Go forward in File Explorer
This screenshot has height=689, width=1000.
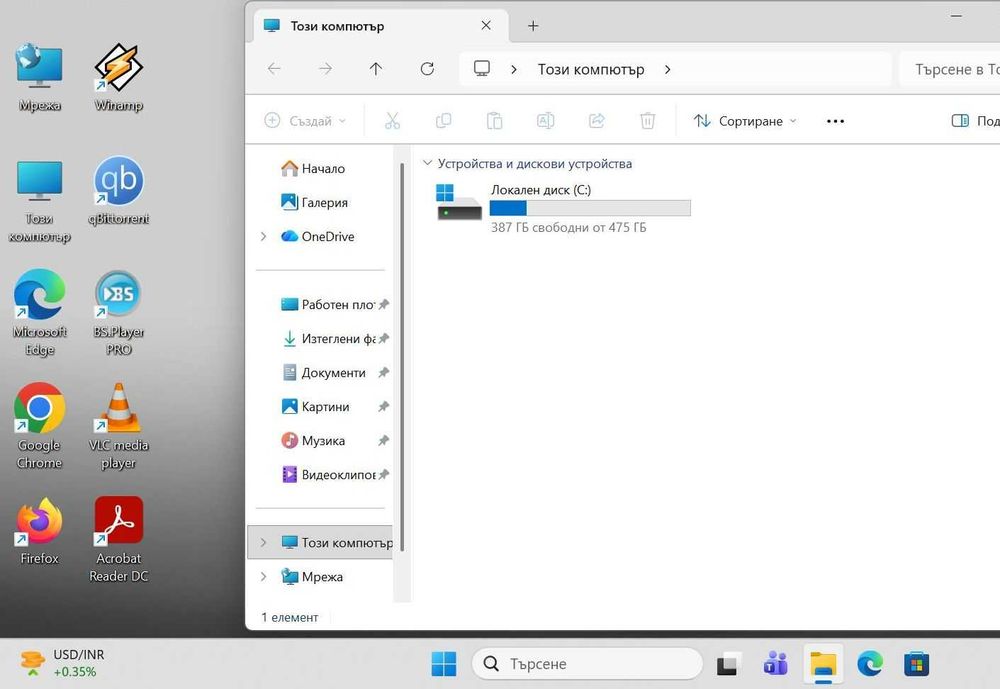coord(325,69)
